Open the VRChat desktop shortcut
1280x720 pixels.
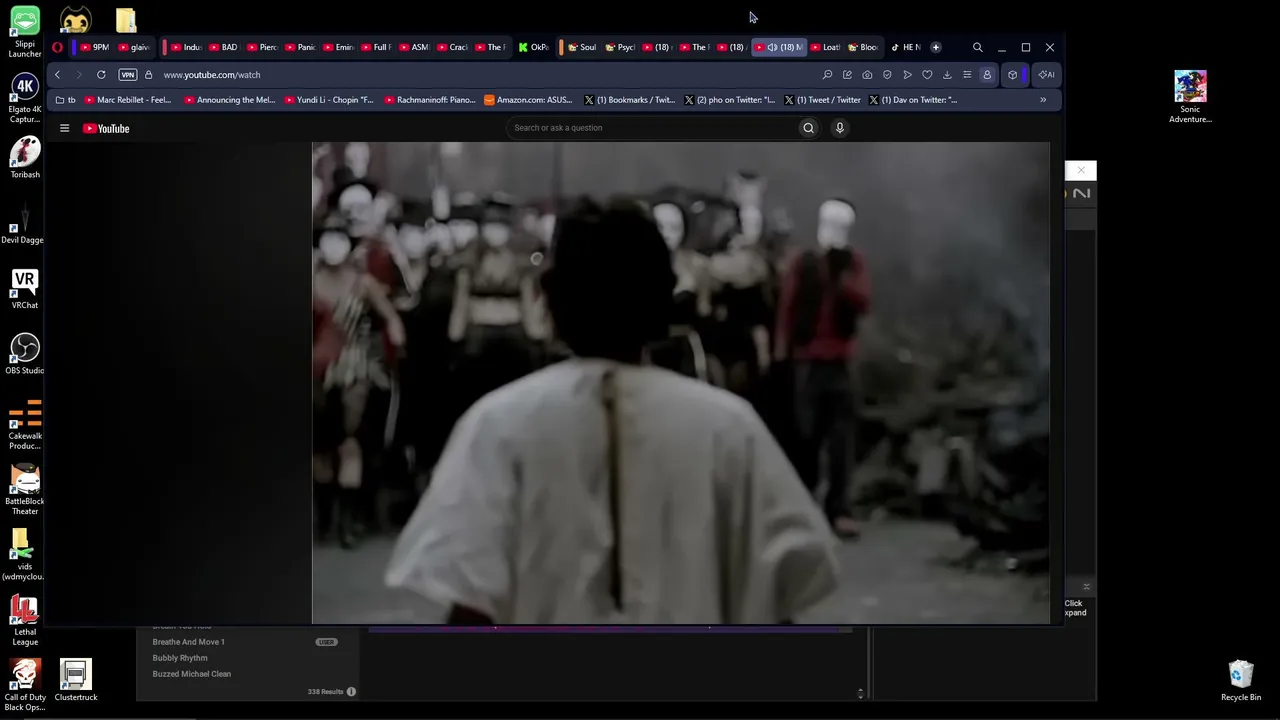[x=25, y=289]
